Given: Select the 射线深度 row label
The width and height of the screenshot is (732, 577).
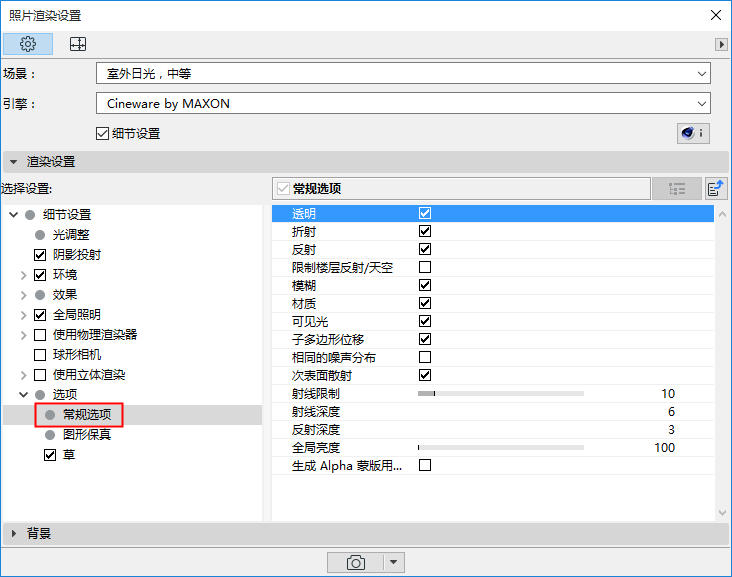Looking at the screenshot, I should [316, 412].
